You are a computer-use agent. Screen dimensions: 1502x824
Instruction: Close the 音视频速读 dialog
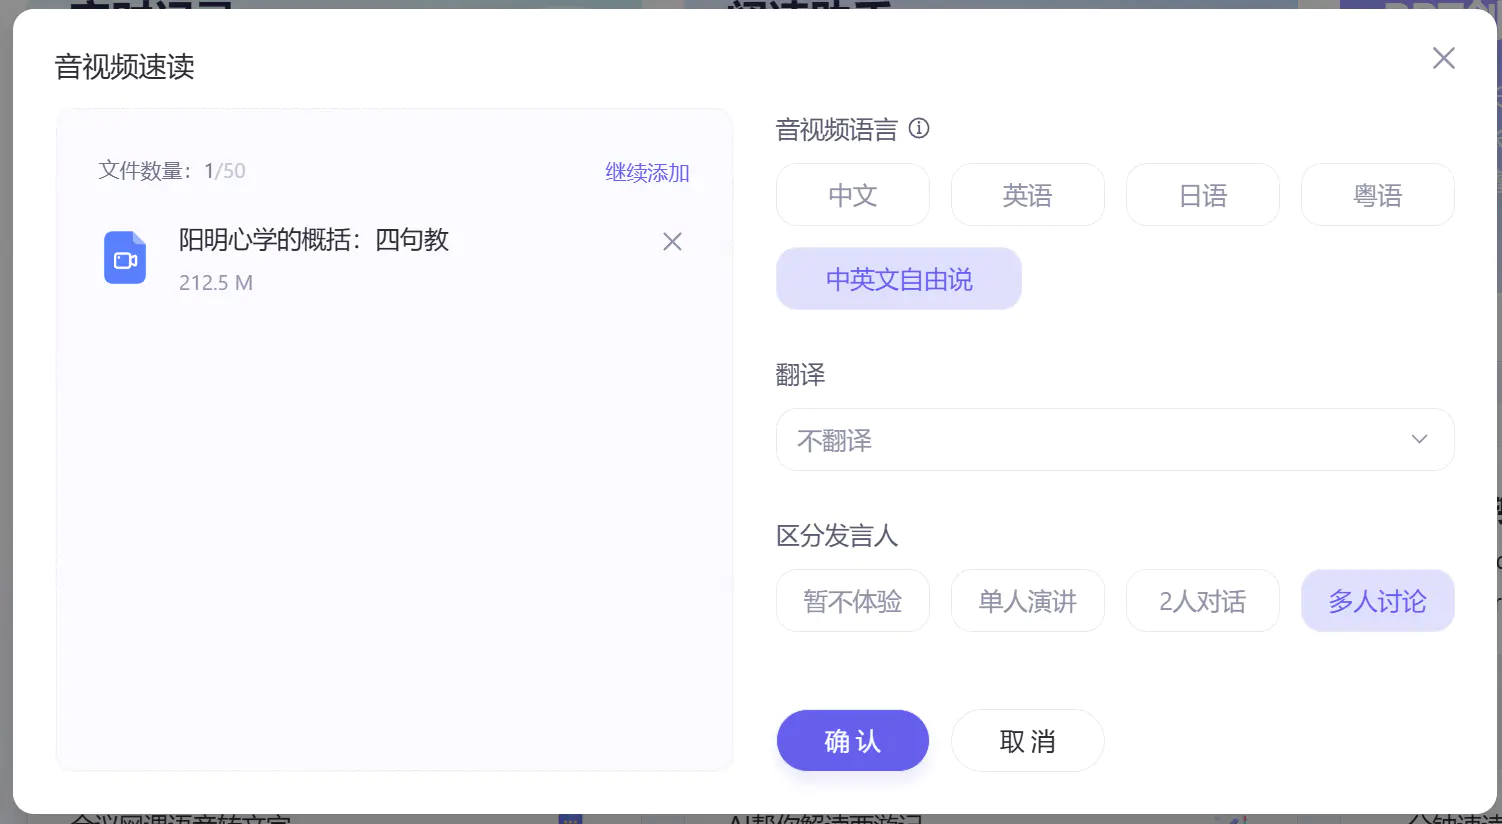coord(1443,58)
